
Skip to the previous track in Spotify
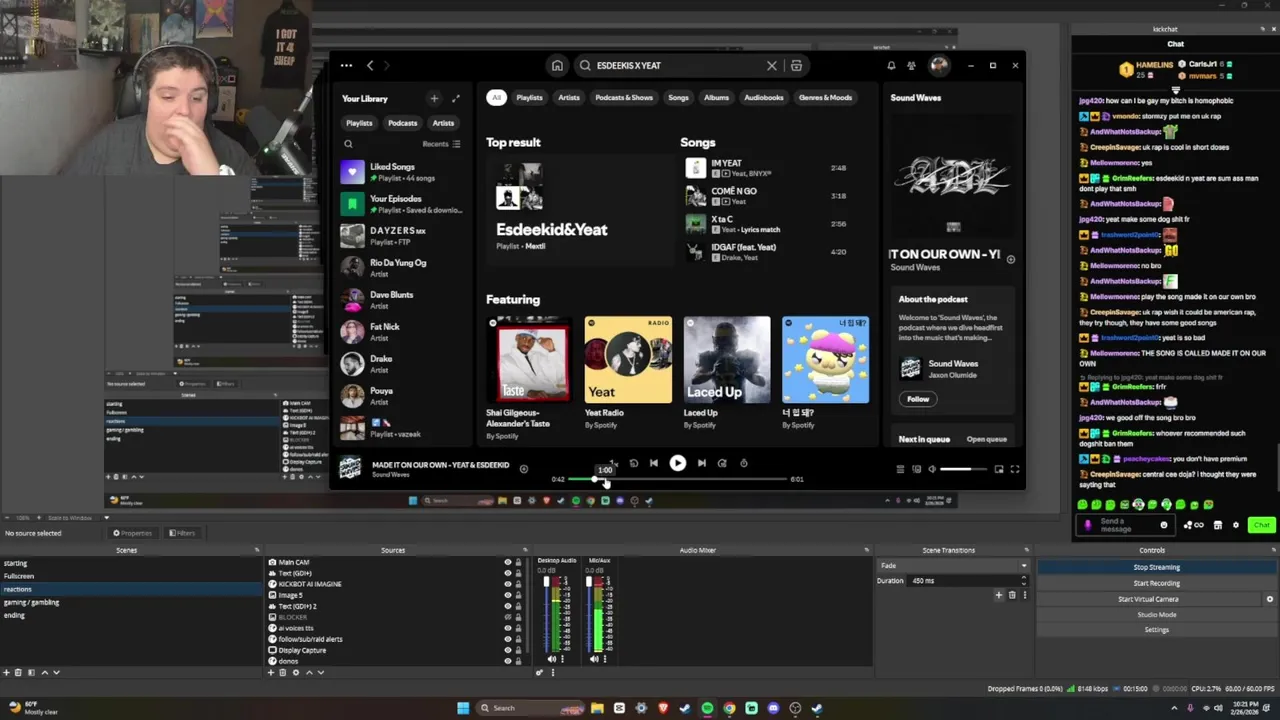pos(654,463)
